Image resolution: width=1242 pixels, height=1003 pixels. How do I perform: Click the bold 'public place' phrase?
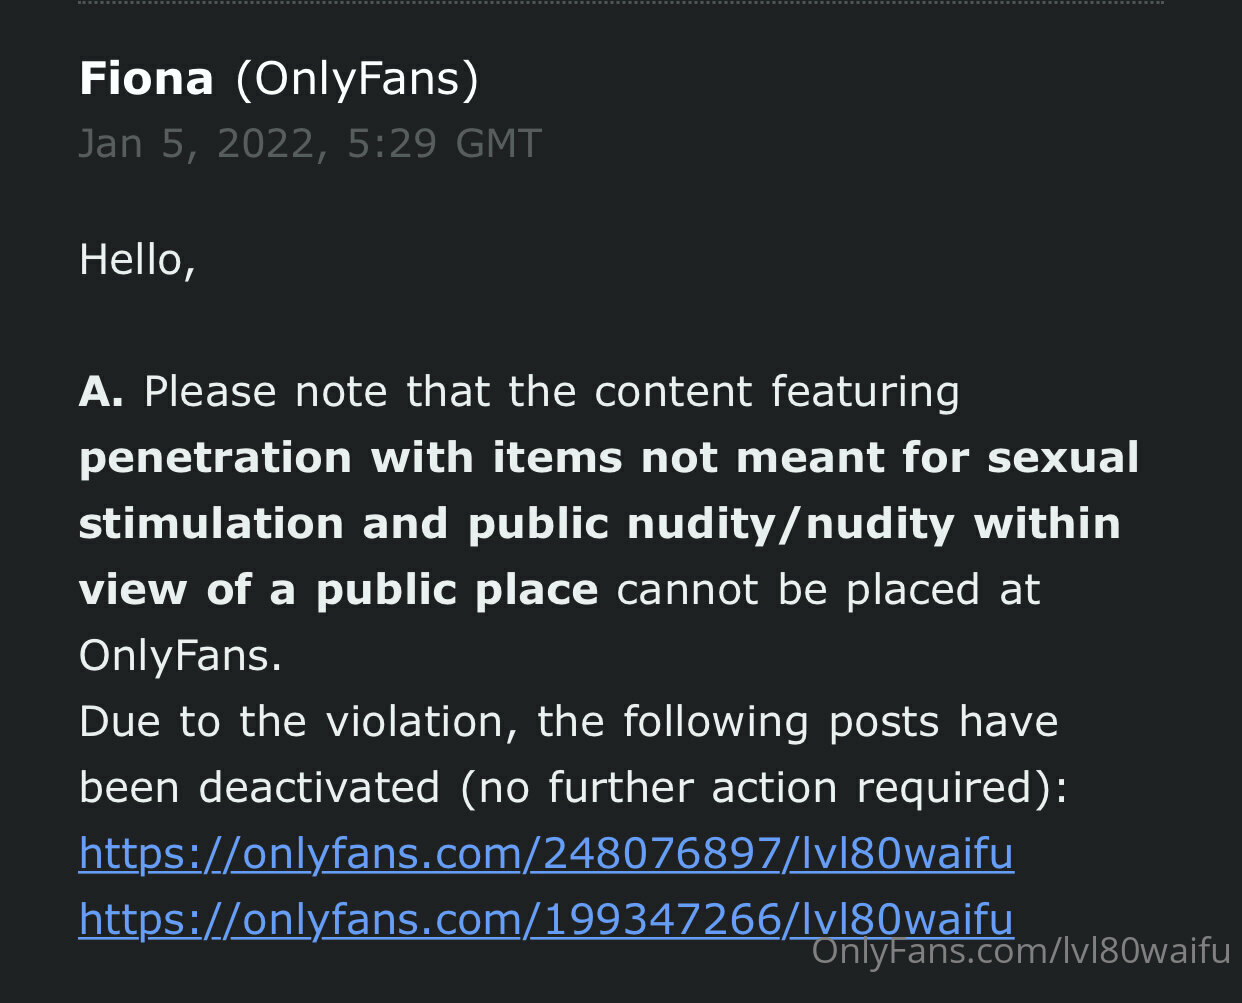coord(457,590)
